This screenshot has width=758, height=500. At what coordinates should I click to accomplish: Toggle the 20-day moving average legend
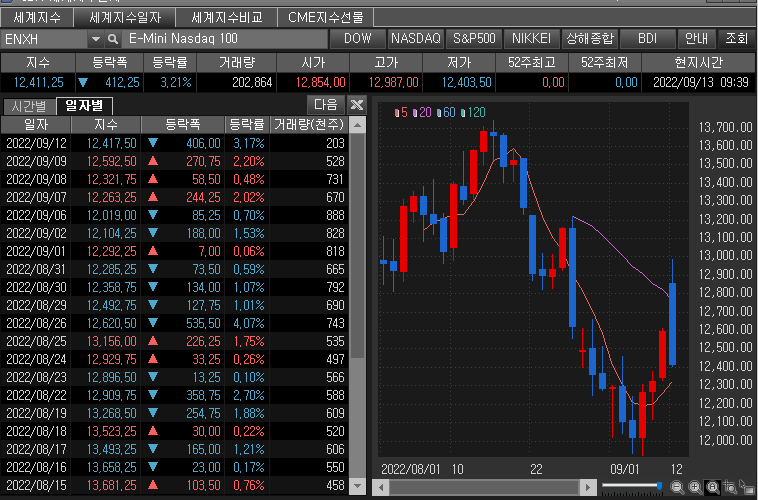[422, 113]
